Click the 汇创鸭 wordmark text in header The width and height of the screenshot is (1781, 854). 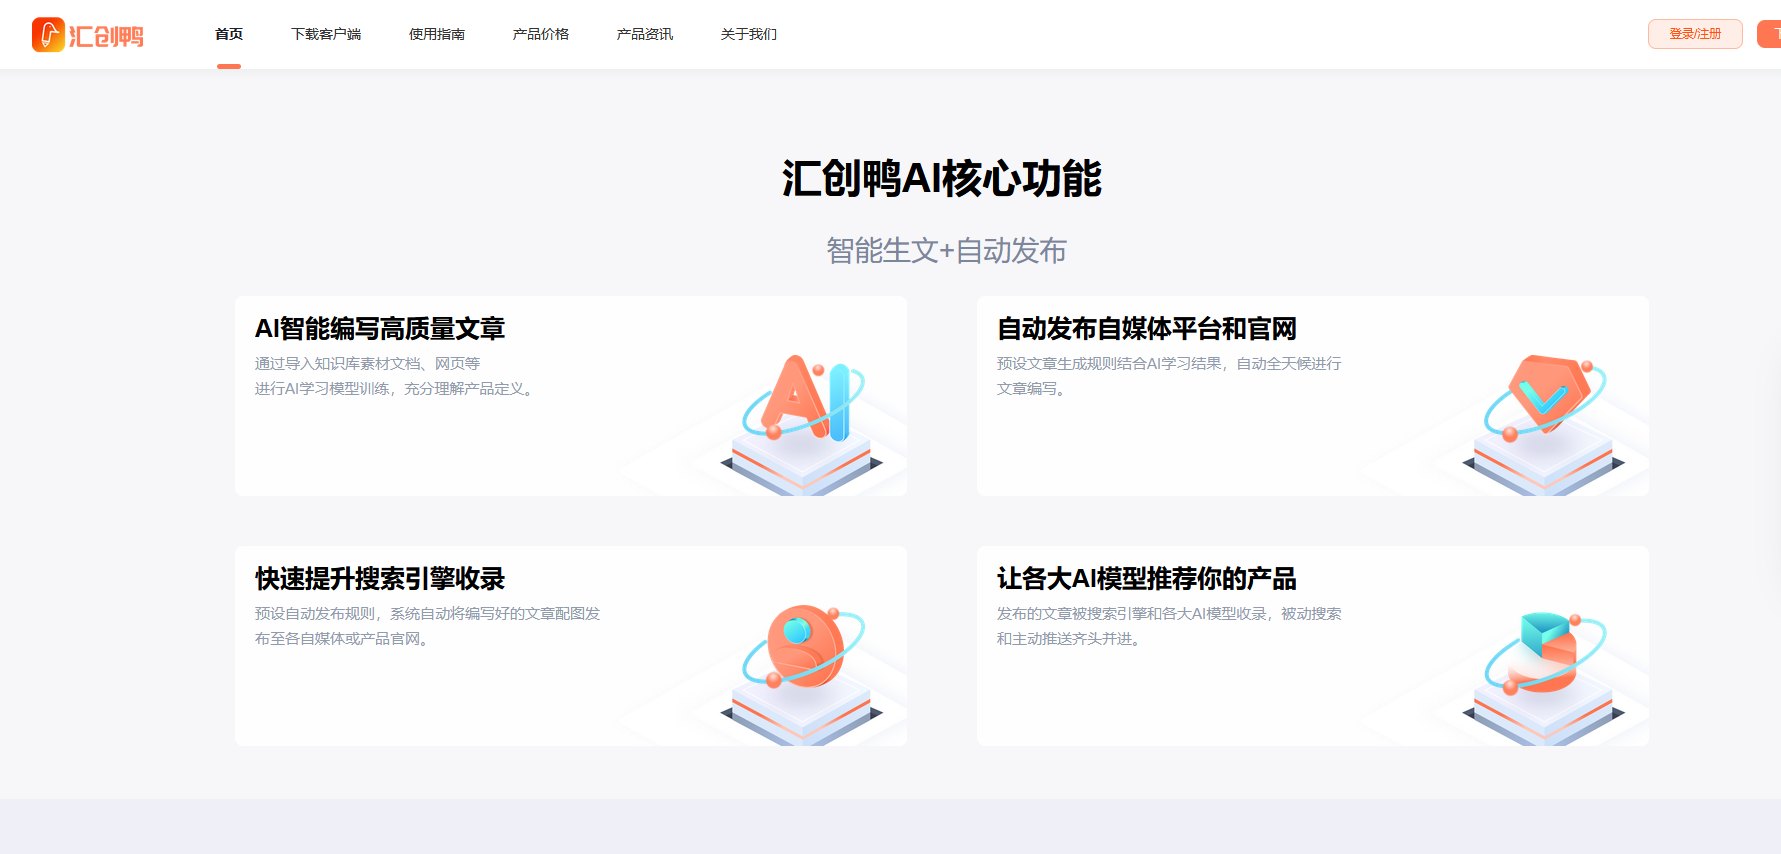pyautogui.click(x=106, y=37)
